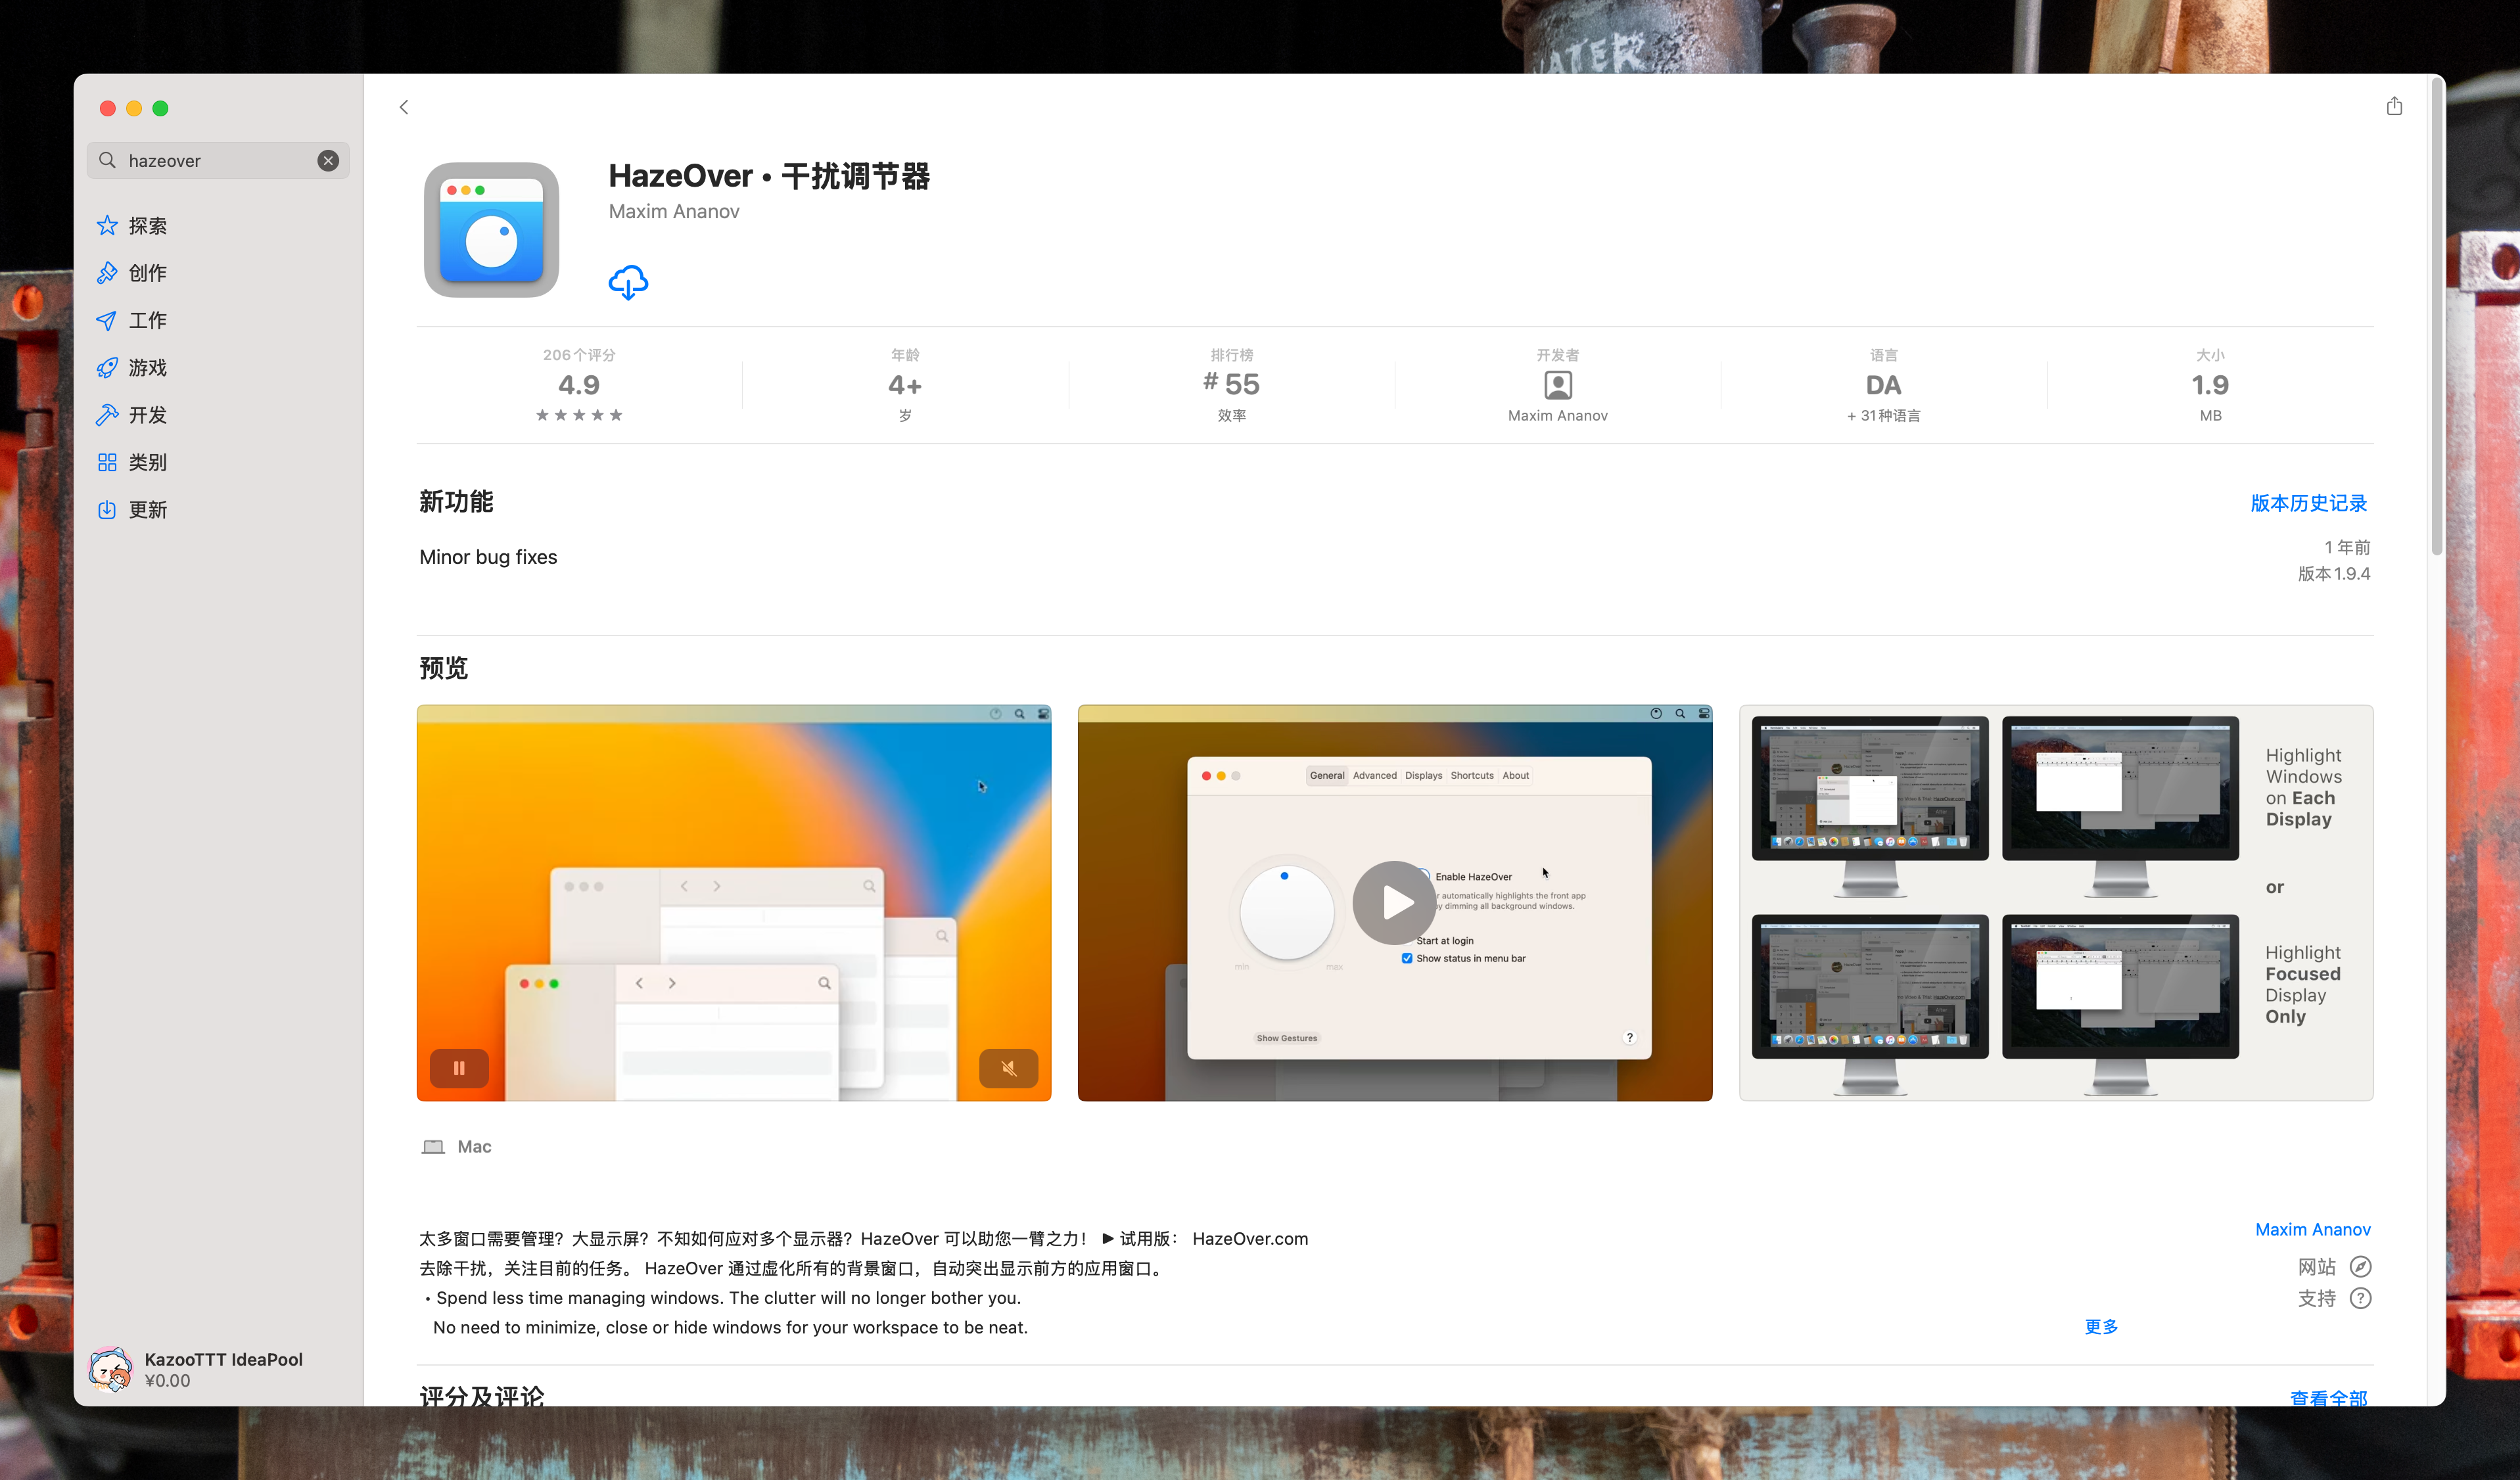Click the 版本 1.9.4 text
Viewport: 2520px width, 1480px height.
2334,574
